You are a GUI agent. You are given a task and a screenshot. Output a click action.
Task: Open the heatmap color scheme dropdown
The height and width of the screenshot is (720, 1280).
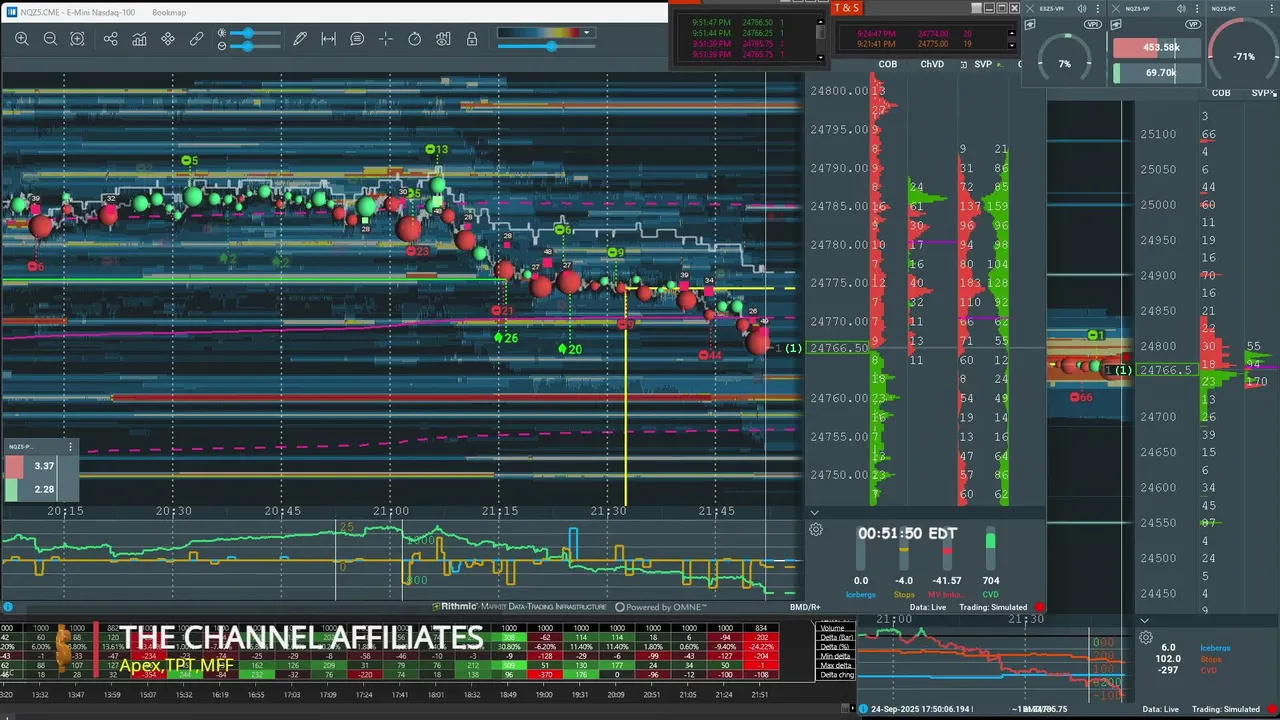pyautogui.click(x=587, y=32)
